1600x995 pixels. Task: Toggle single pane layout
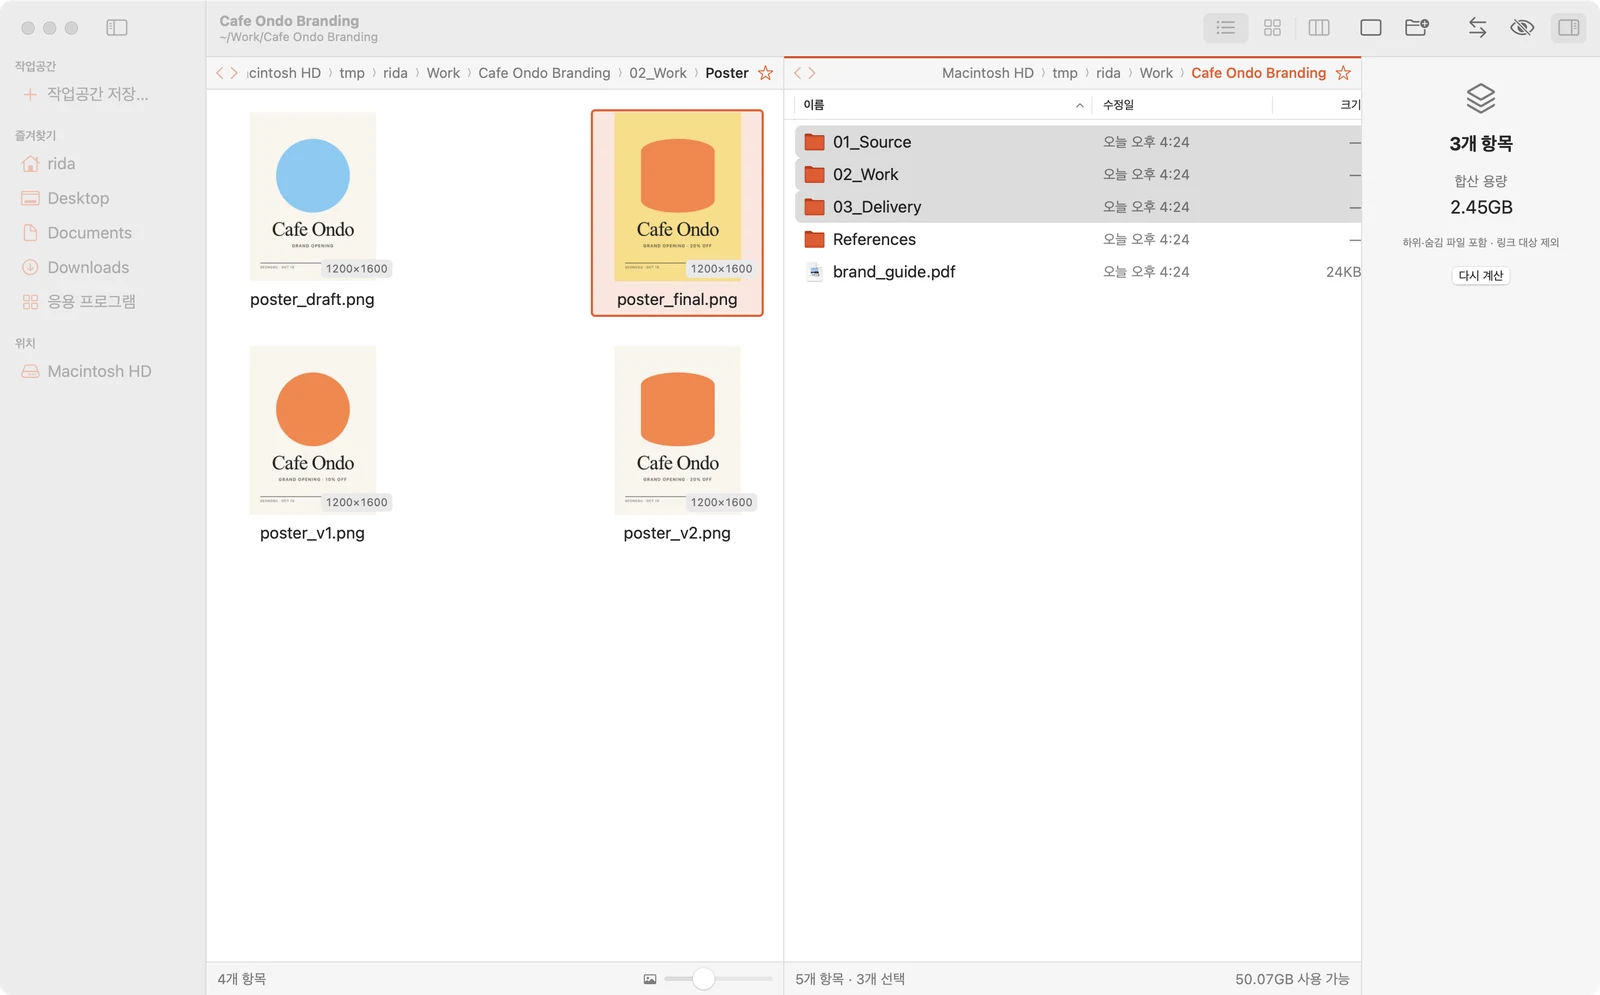click(x=1371, y=28)
